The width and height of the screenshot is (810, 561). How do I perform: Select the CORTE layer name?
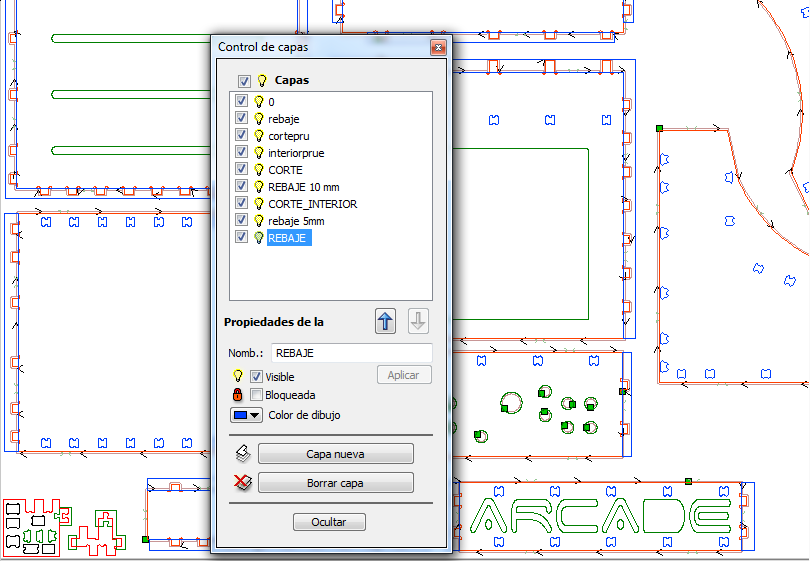(x=285, y=170)
